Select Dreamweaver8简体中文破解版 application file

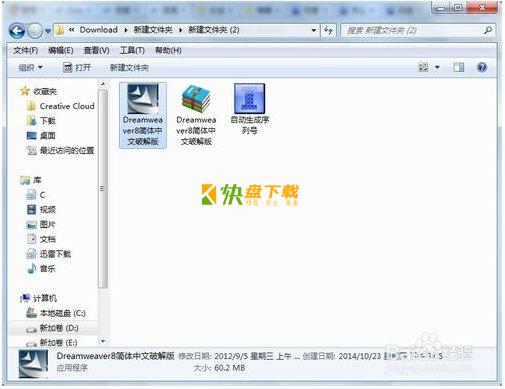pos(143,115)
